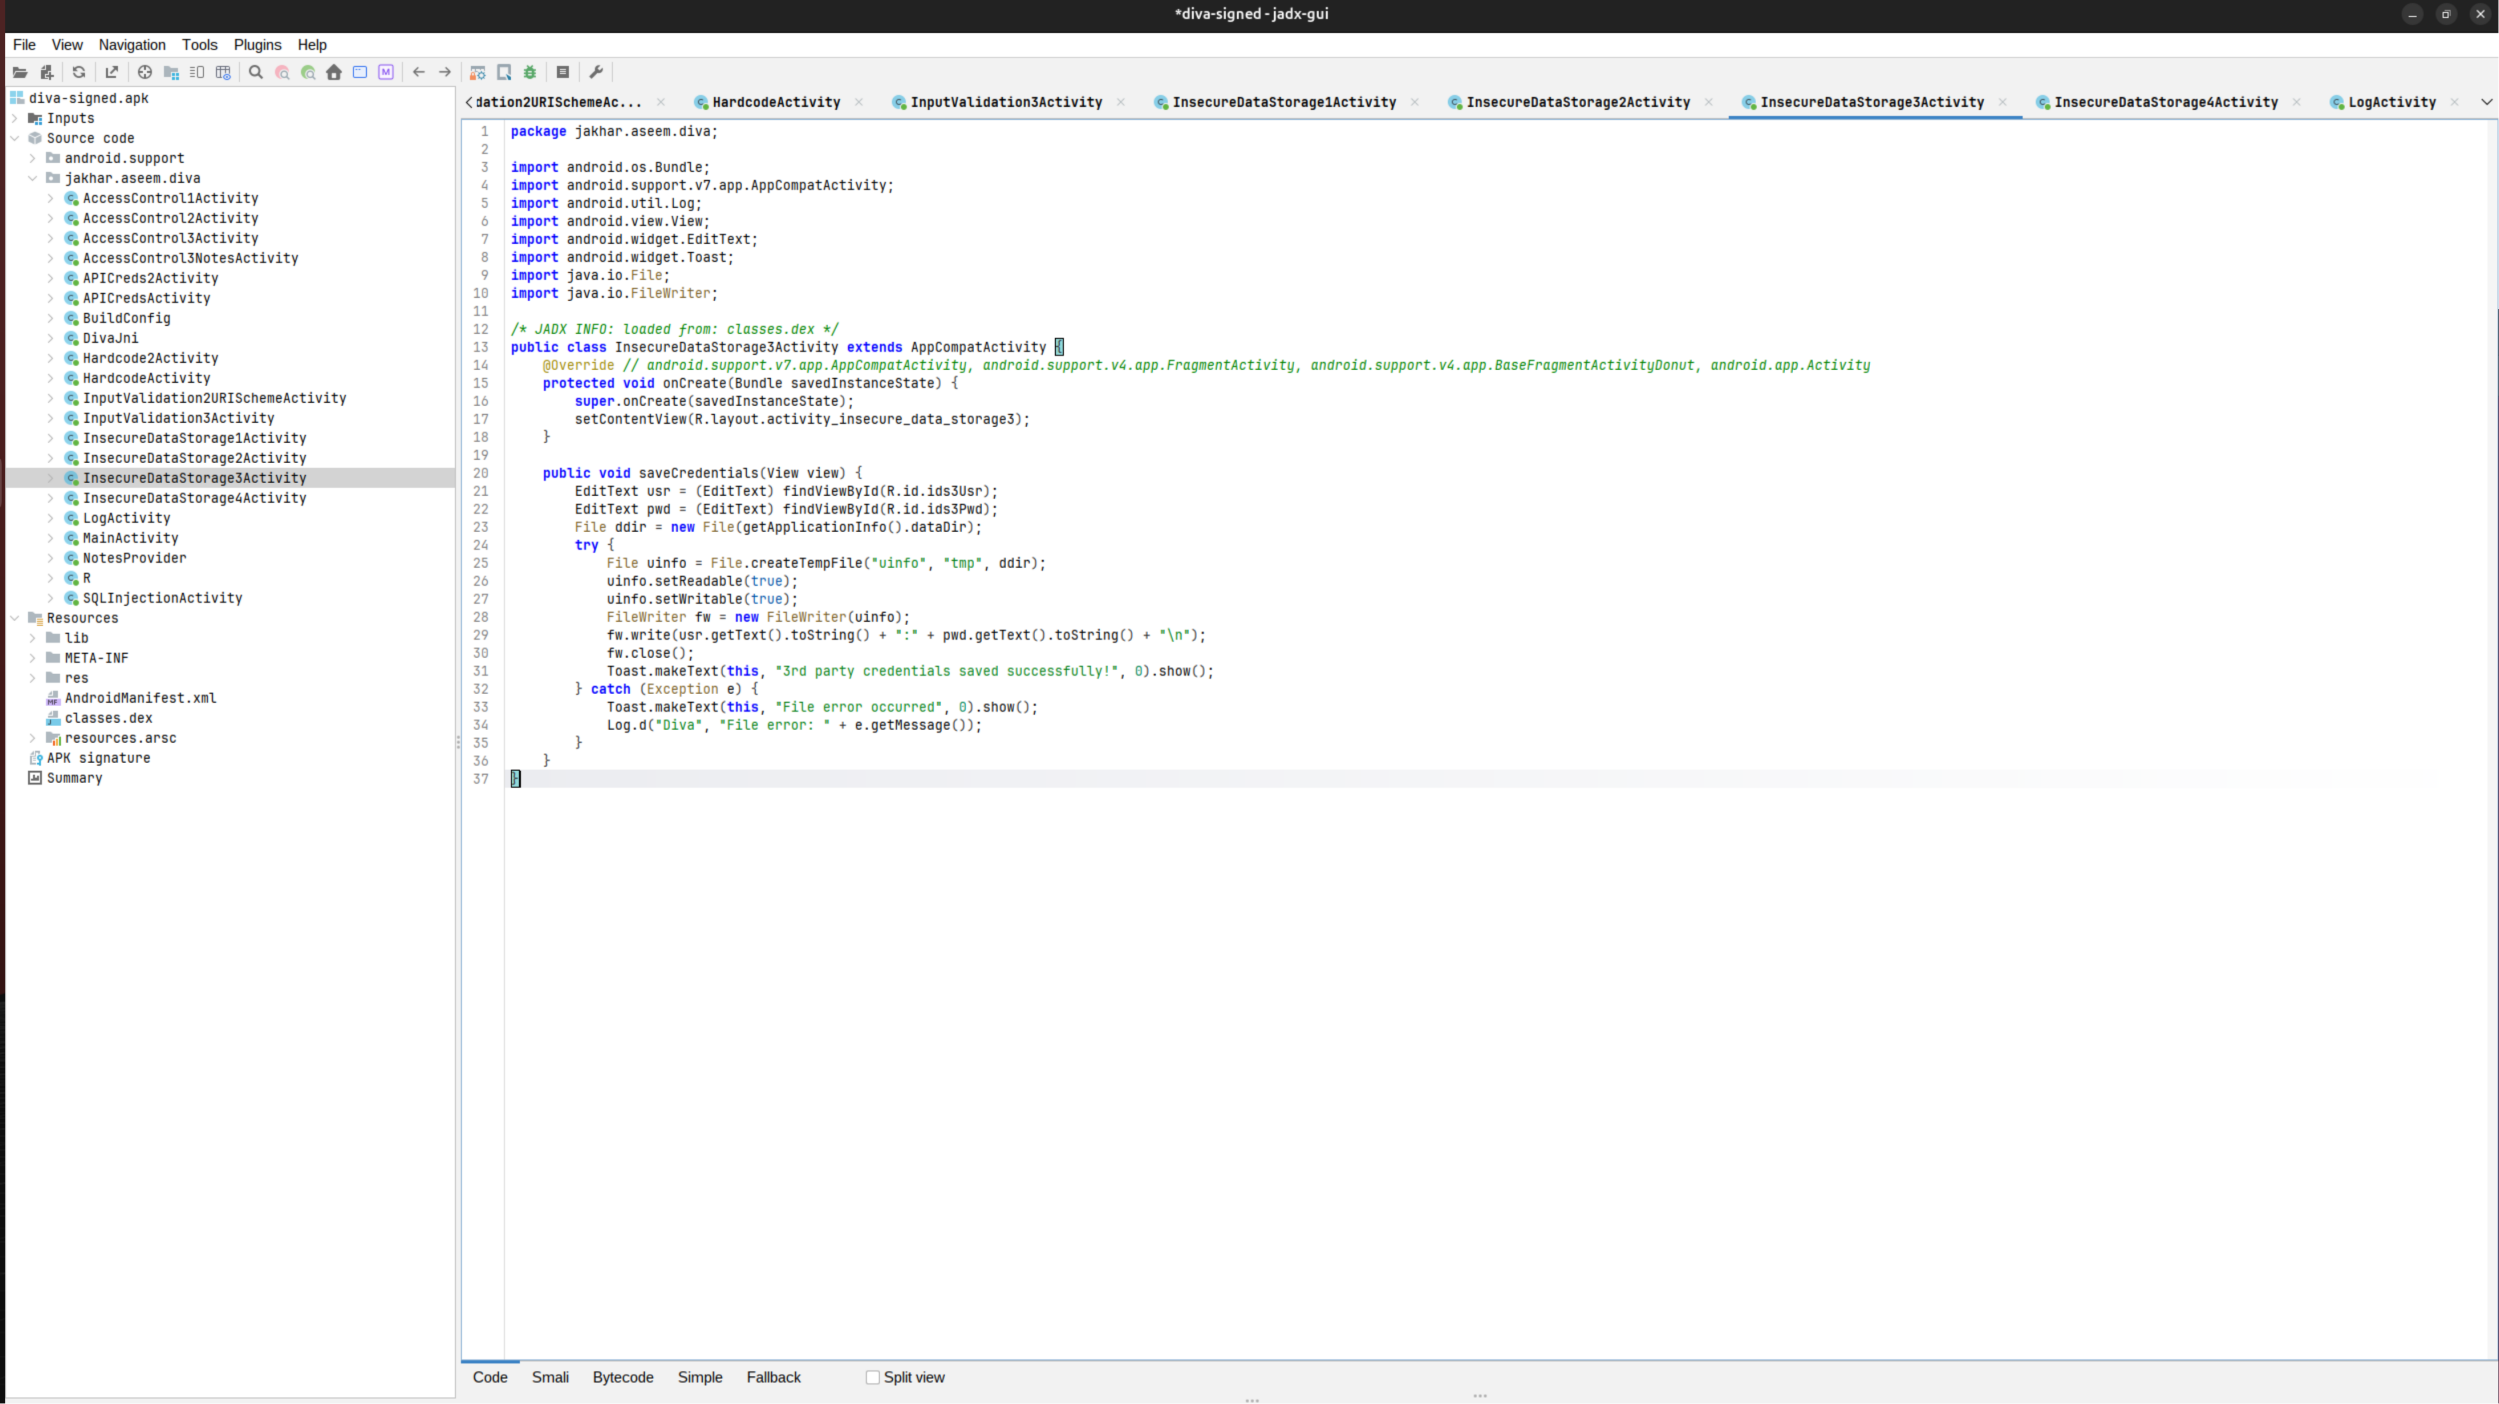The height and width of the screenshot is (1404, 2499).
Task: Collapse the jakhar.aseem.diva package
Action: tap(33, 178)
